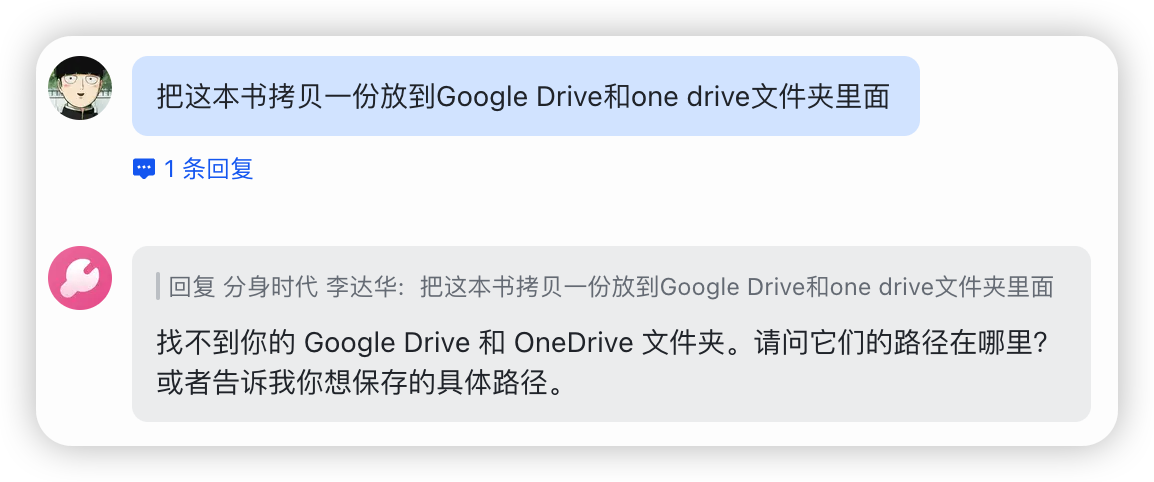Image resolution: width=1154 pixels, height=482 pixels.
Task: Click the black-haired user avatar
Action: pyautogui.click(x=80, y=88)
